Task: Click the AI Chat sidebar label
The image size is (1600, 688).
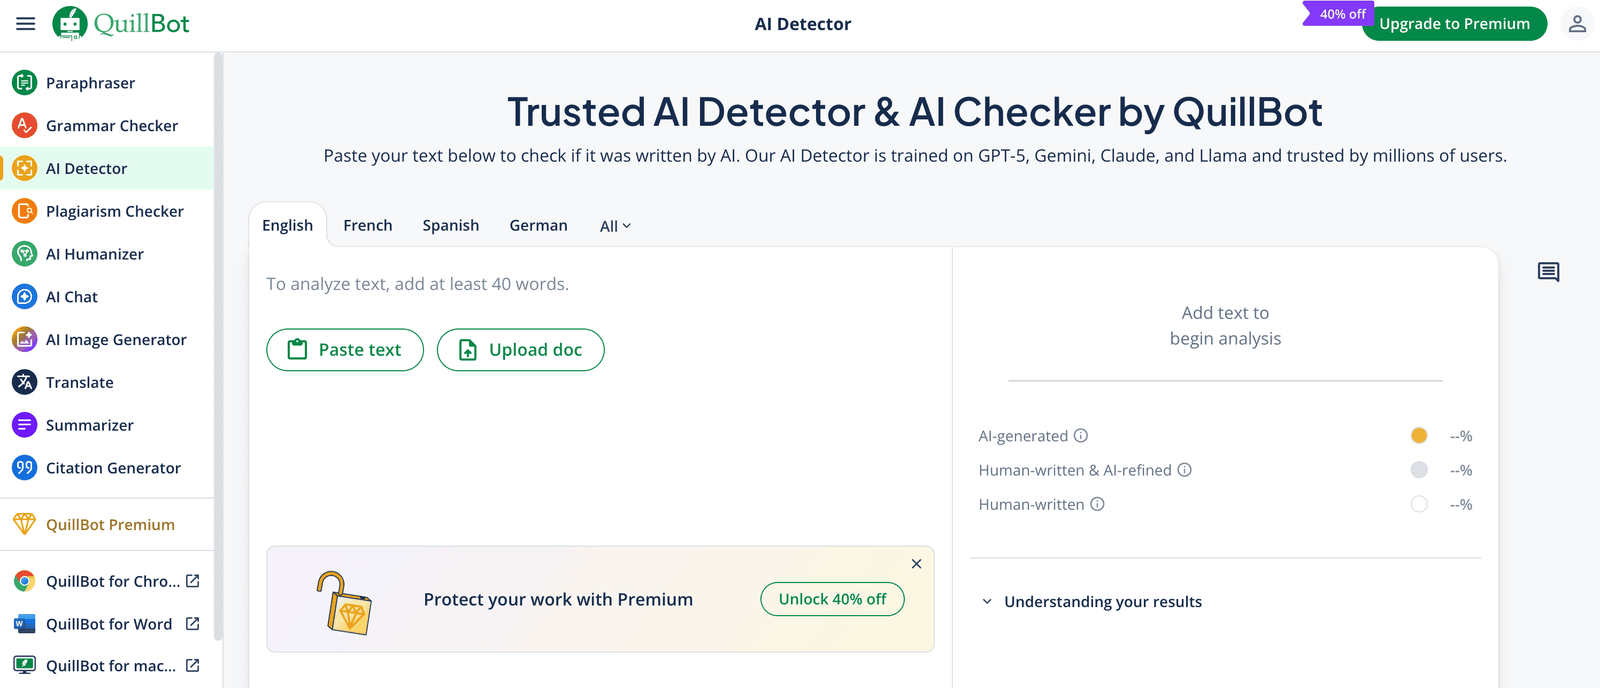Action: pyautogui.click(x=72, y=297)
